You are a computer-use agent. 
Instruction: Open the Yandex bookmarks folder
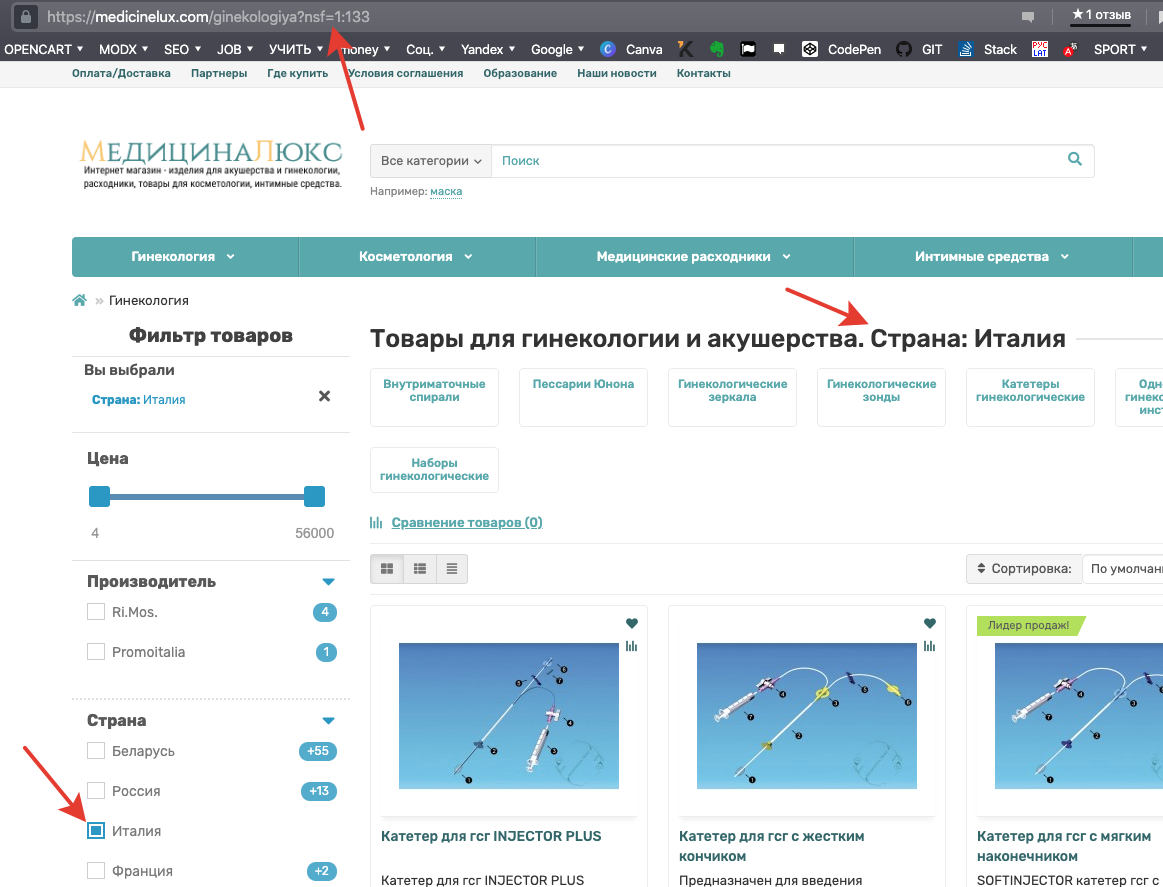(488, 49)
